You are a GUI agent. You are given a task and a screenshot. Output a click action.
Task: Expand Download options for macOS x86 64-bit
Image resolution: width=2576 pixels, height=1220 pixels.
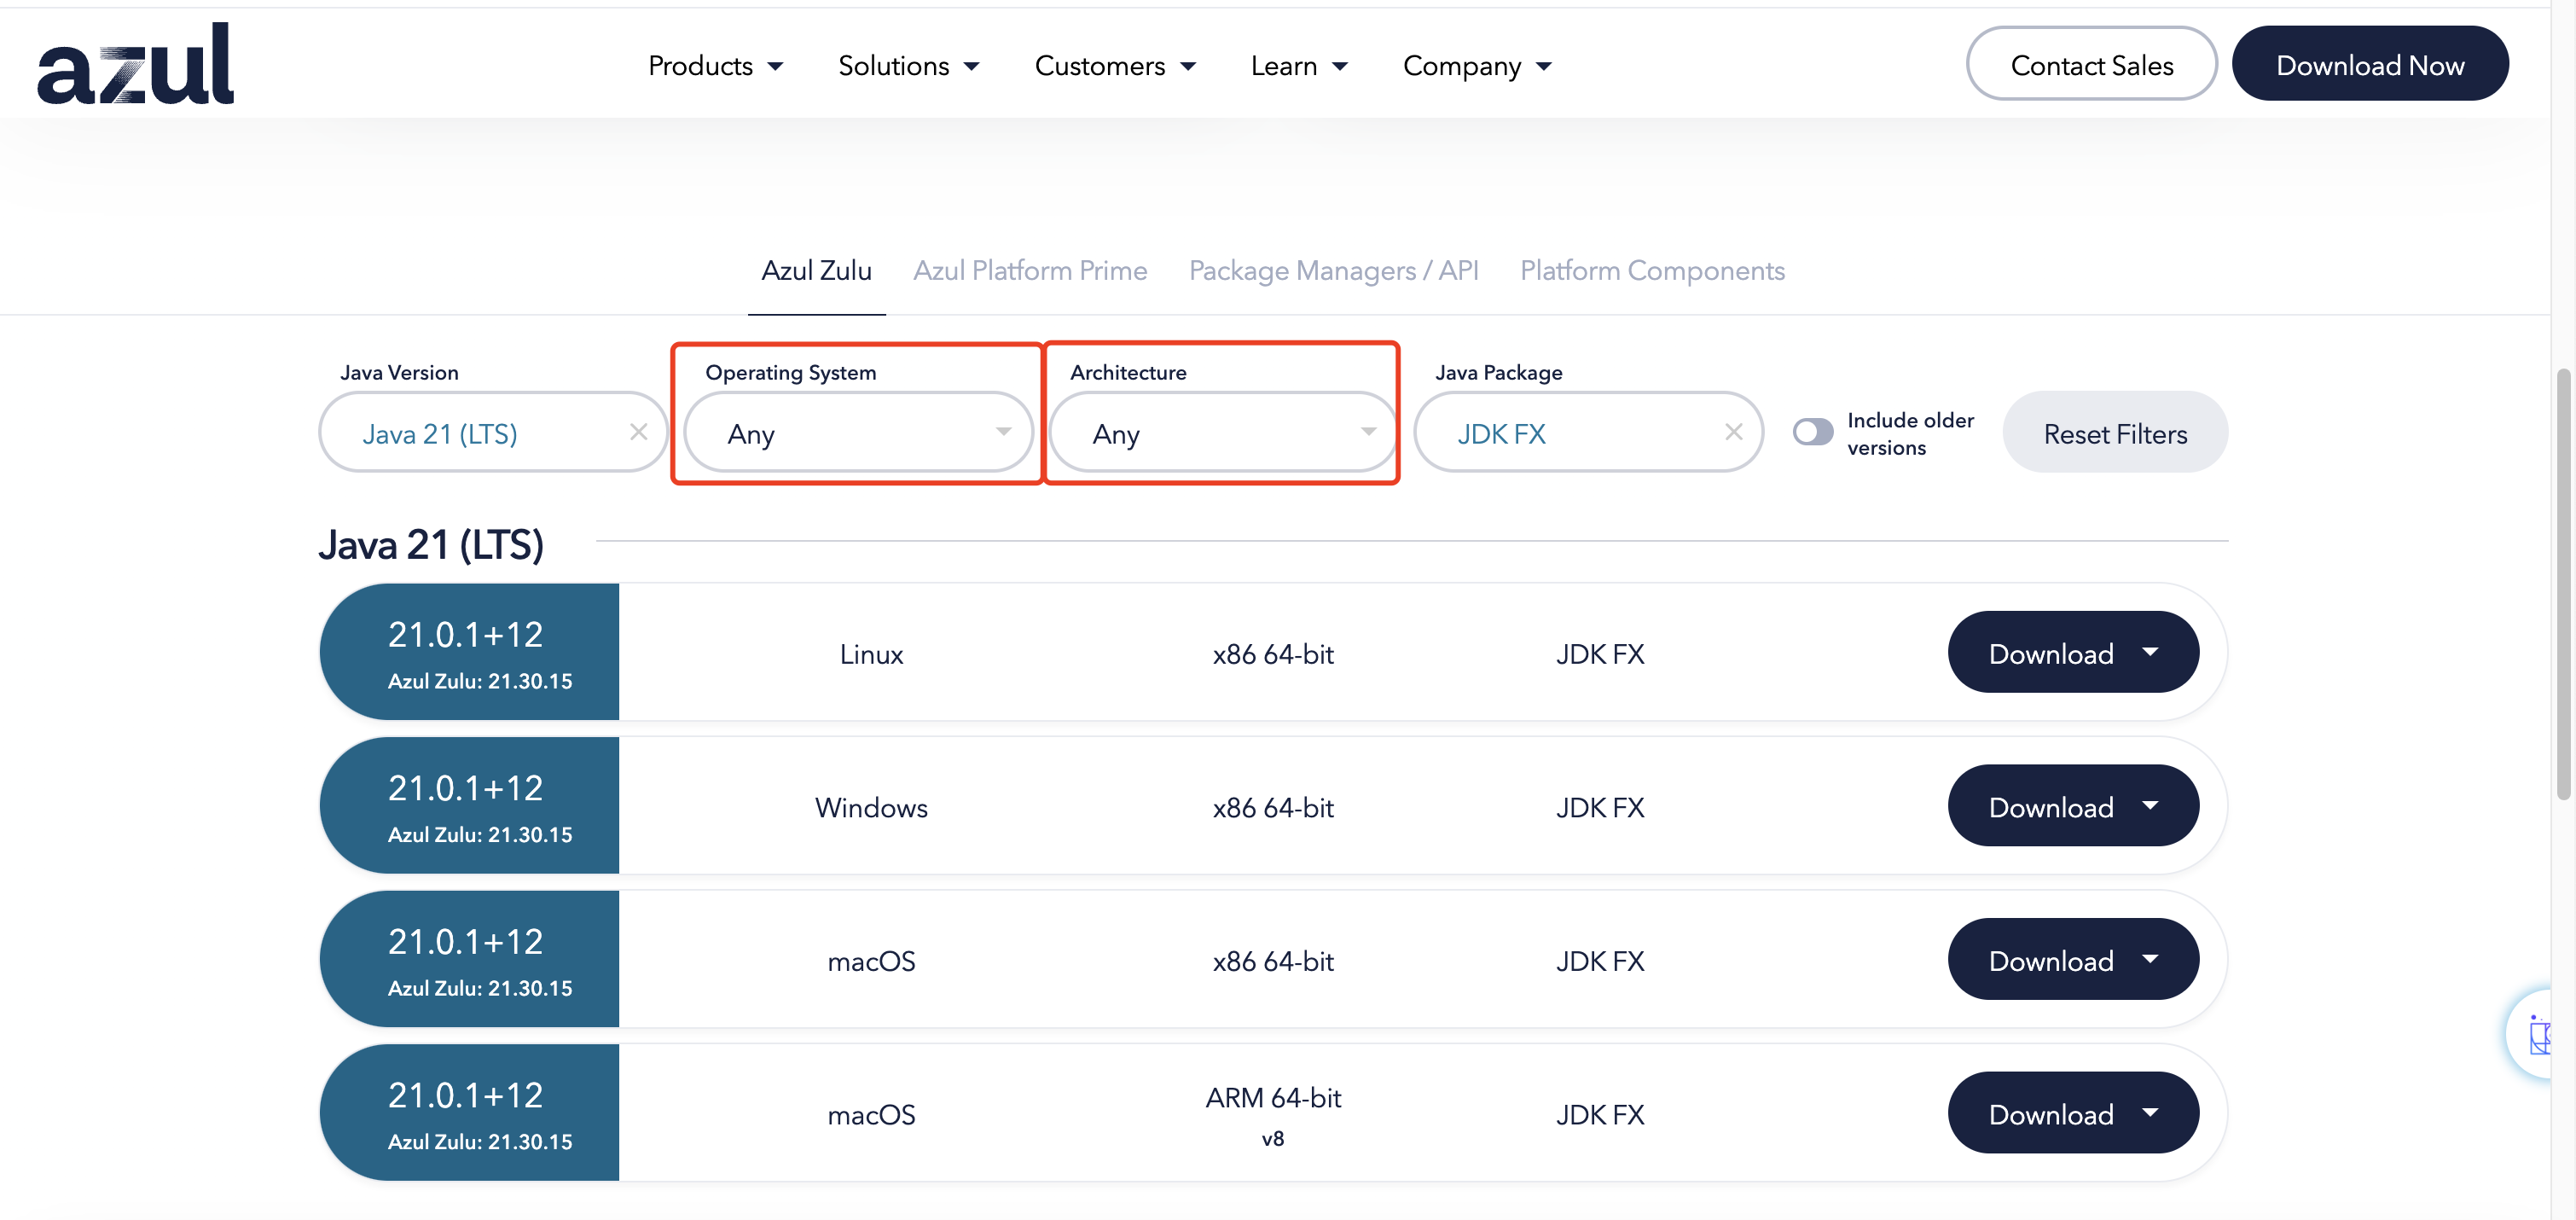pos(2072,960)
